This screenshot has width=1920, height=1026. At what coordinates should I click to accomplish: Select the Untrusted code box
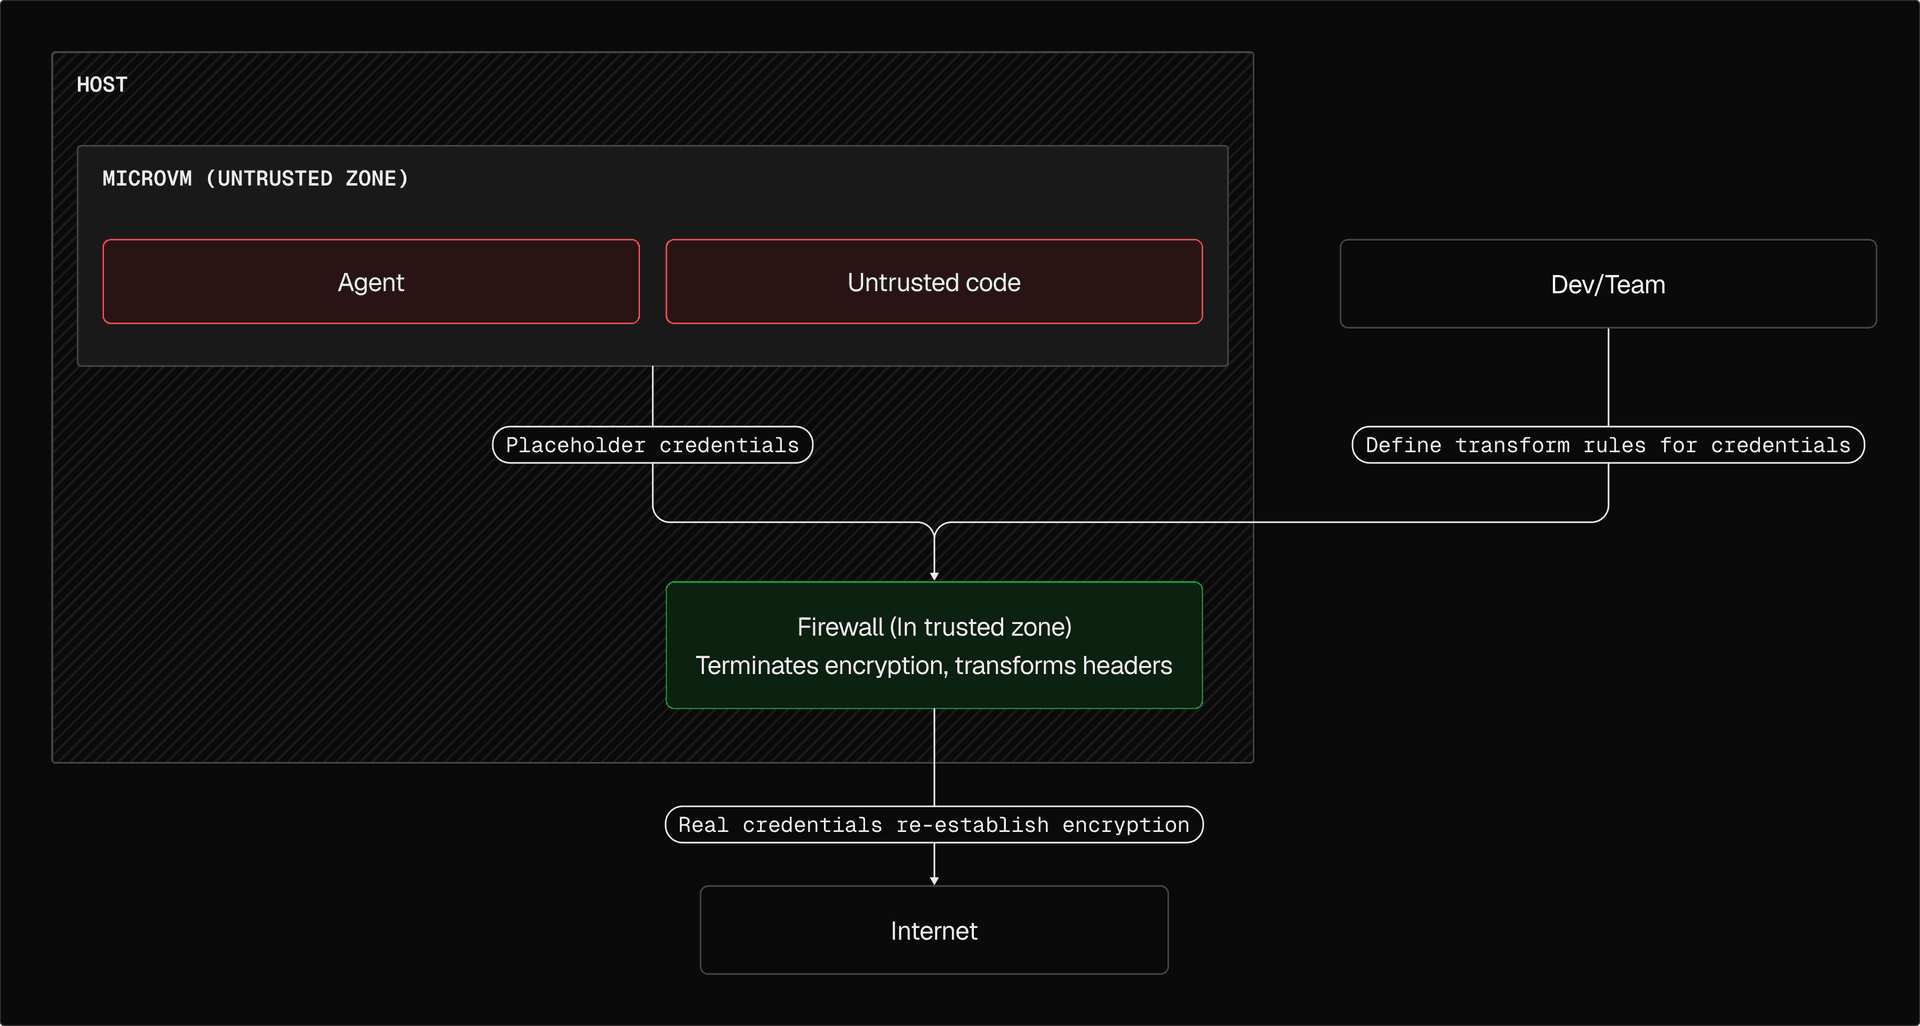933,282
